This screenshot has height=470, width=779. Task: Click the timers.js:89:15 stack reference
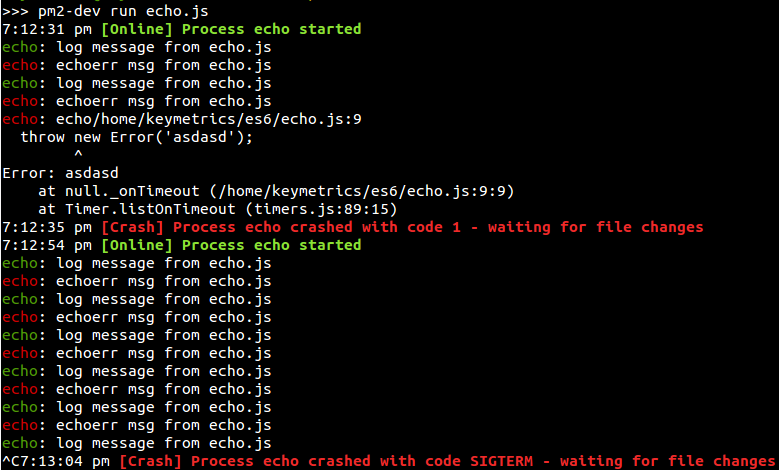321,209
